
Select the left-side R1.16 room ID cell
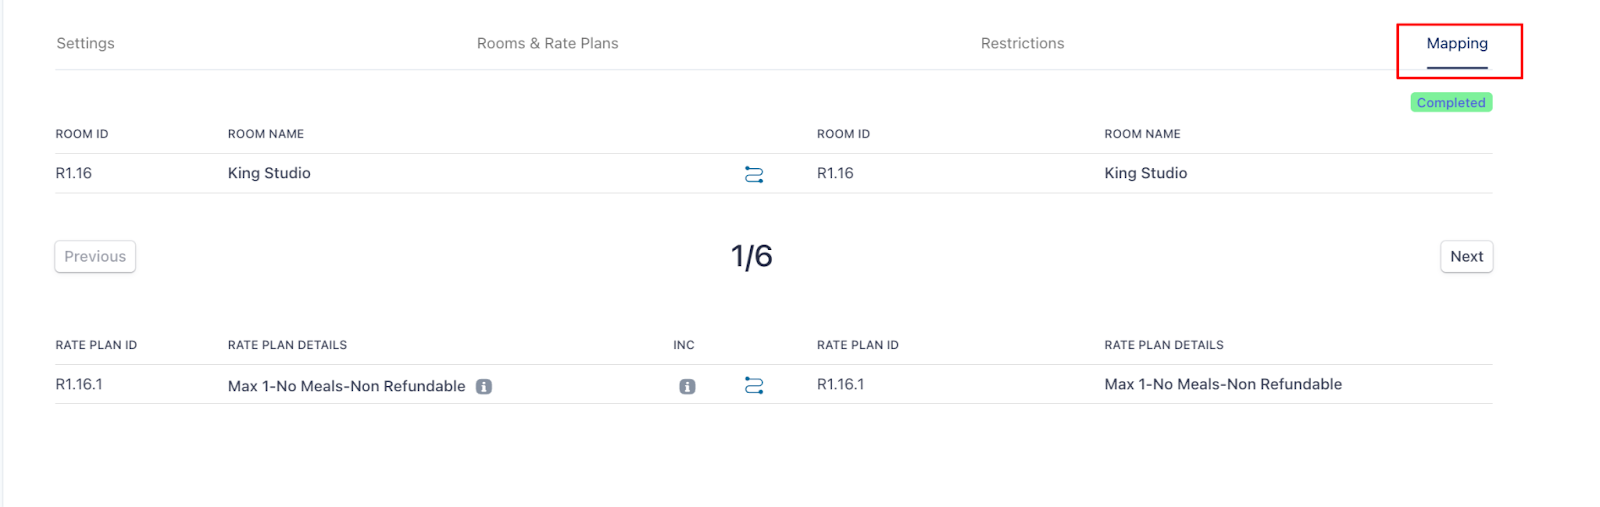click(x=74, y=174)
